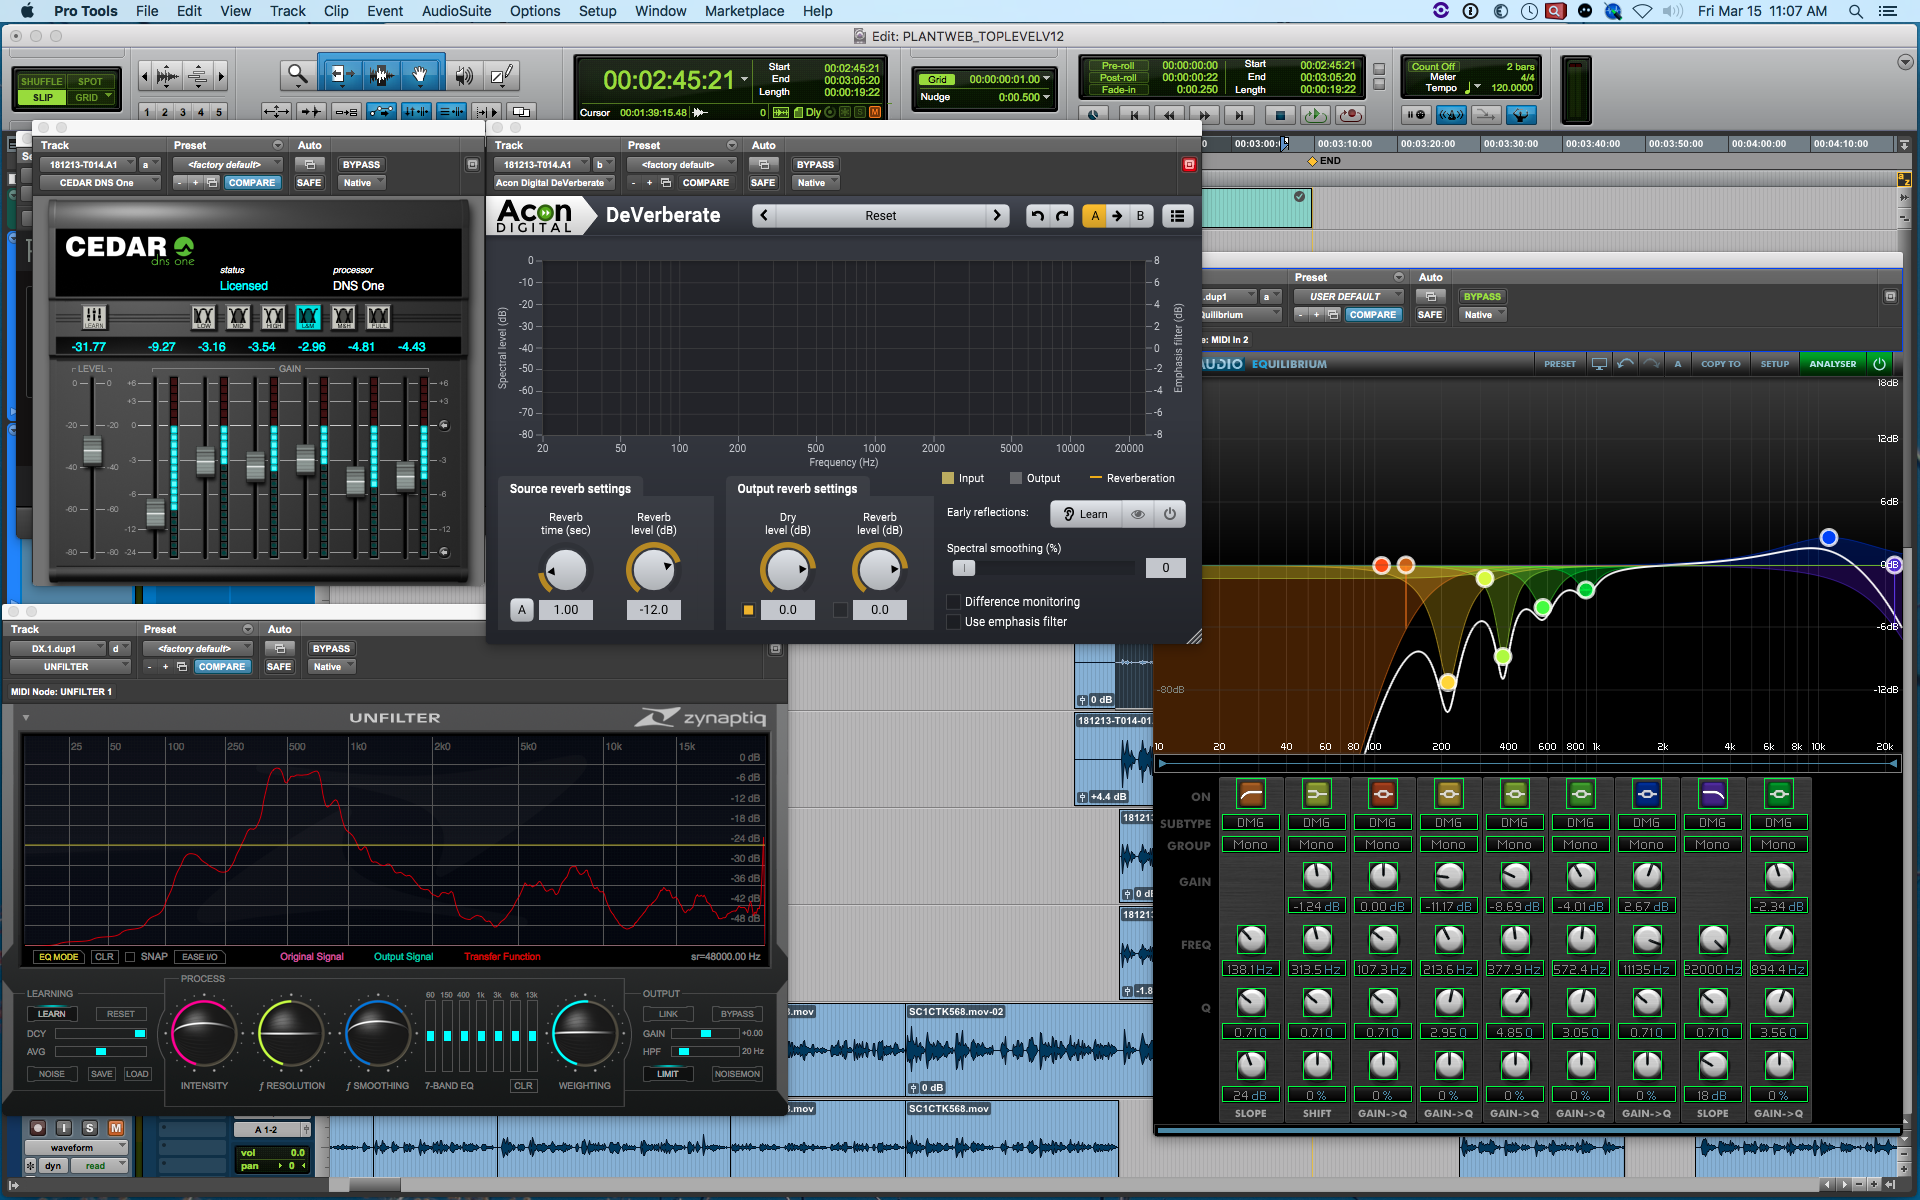Screen dimensions: 1920x1200
Task: Click BYPASS in CEDAR plugin header
Action: [x=361, y=165]
